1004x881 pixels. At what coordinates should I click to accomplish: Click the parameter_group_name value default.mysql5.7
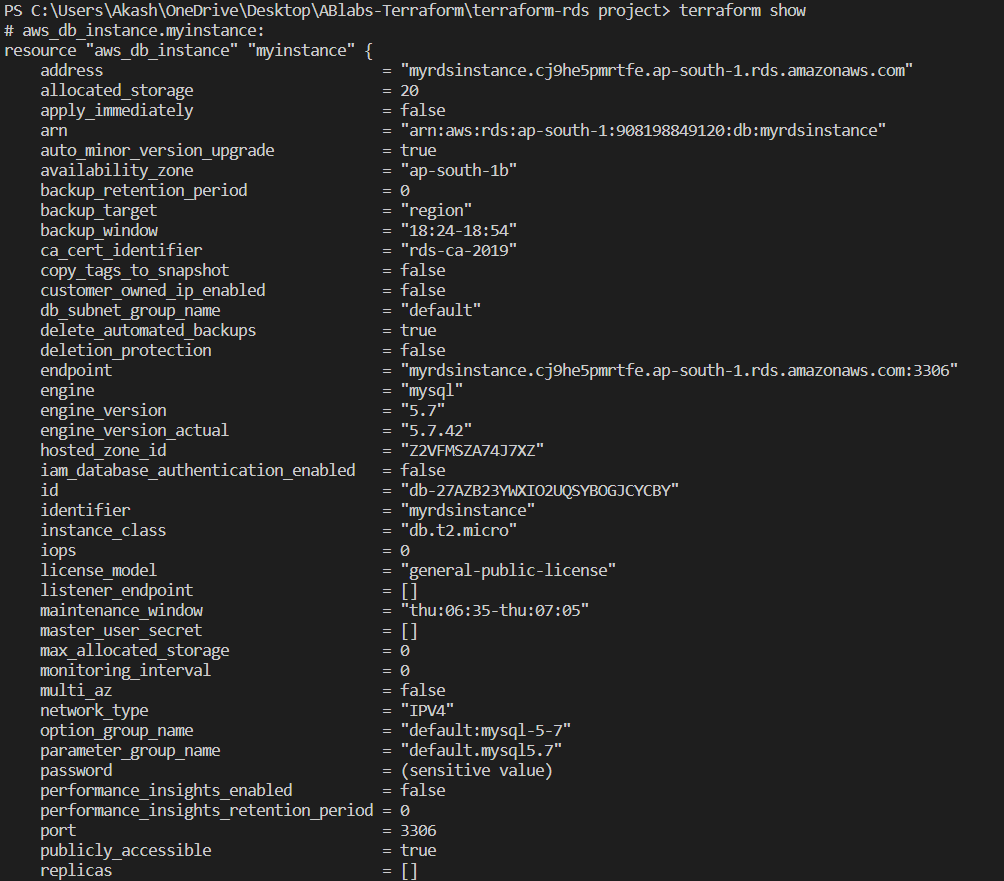pos(481,750)
